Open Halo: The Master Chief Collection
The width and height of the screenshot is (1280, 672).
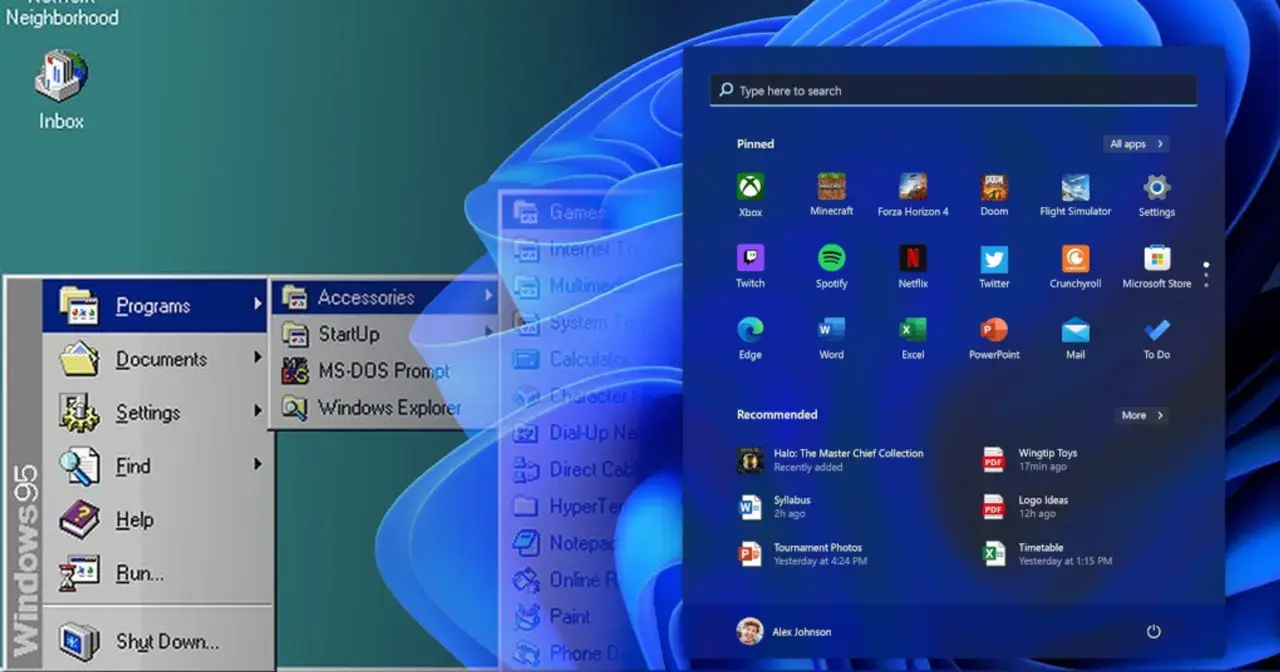click(x=831, y=460)
